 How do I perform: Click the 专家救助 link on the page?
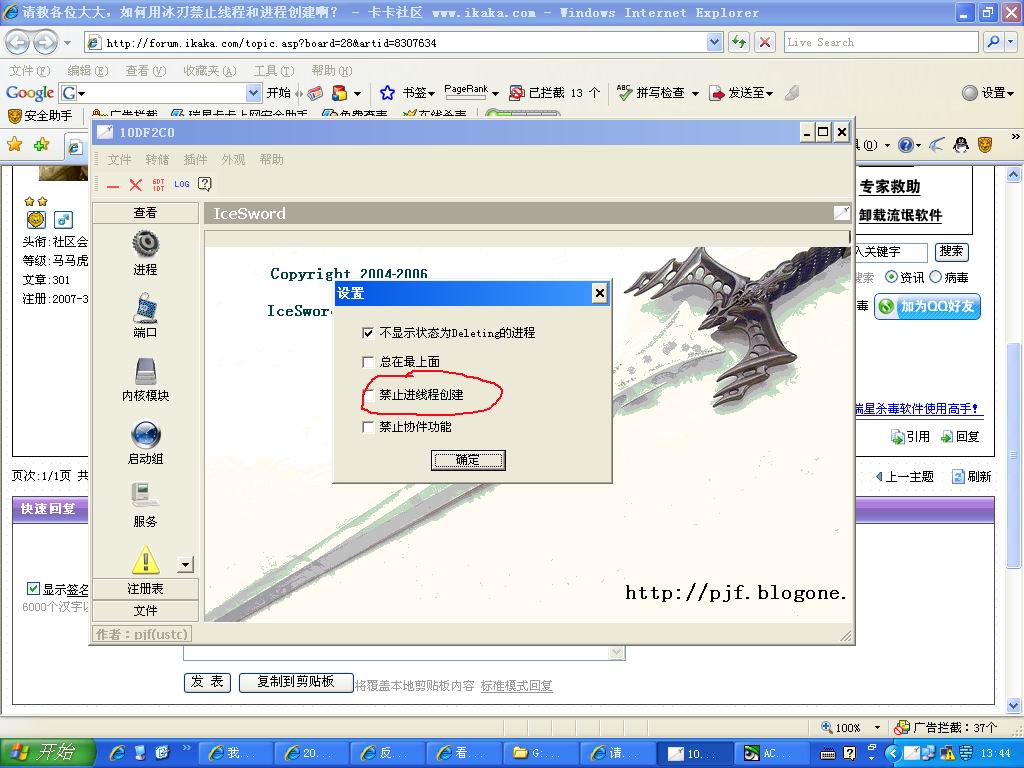pyautogui.click(x=889, y=187)
